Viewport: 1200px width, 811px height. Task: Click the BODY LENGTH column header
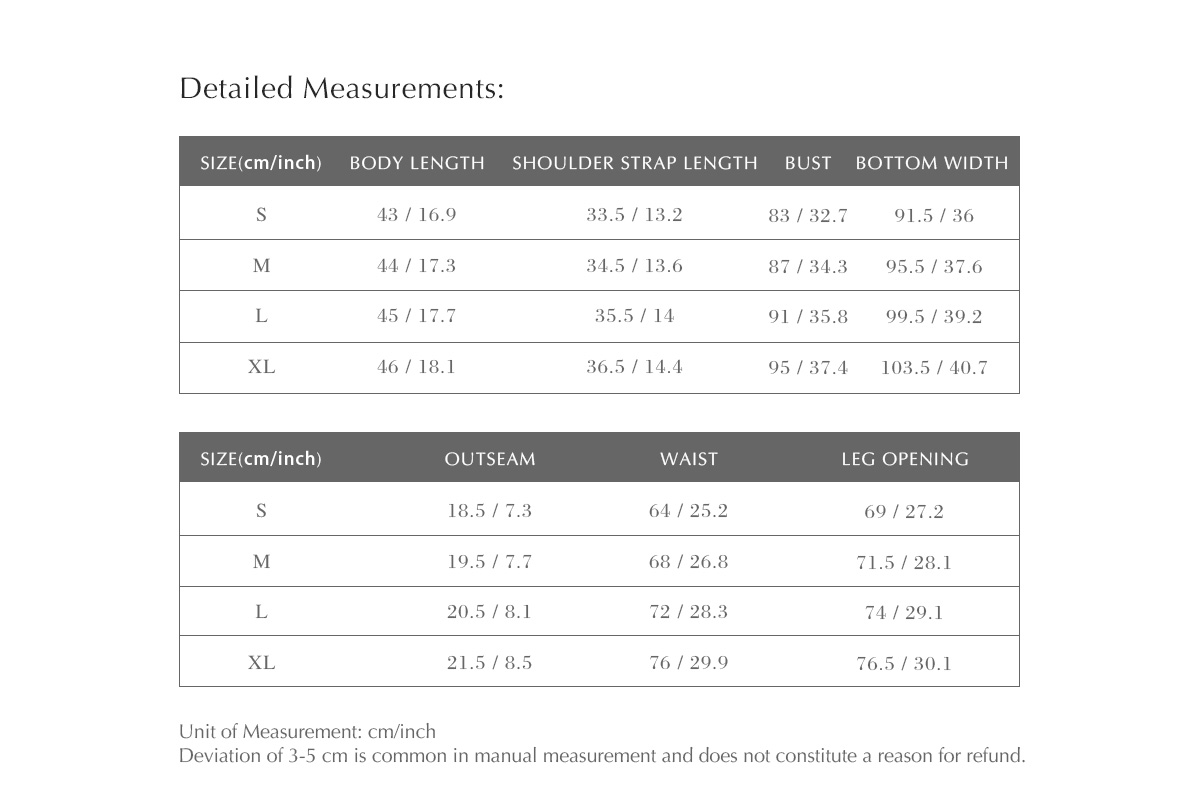tap(417, 163)
